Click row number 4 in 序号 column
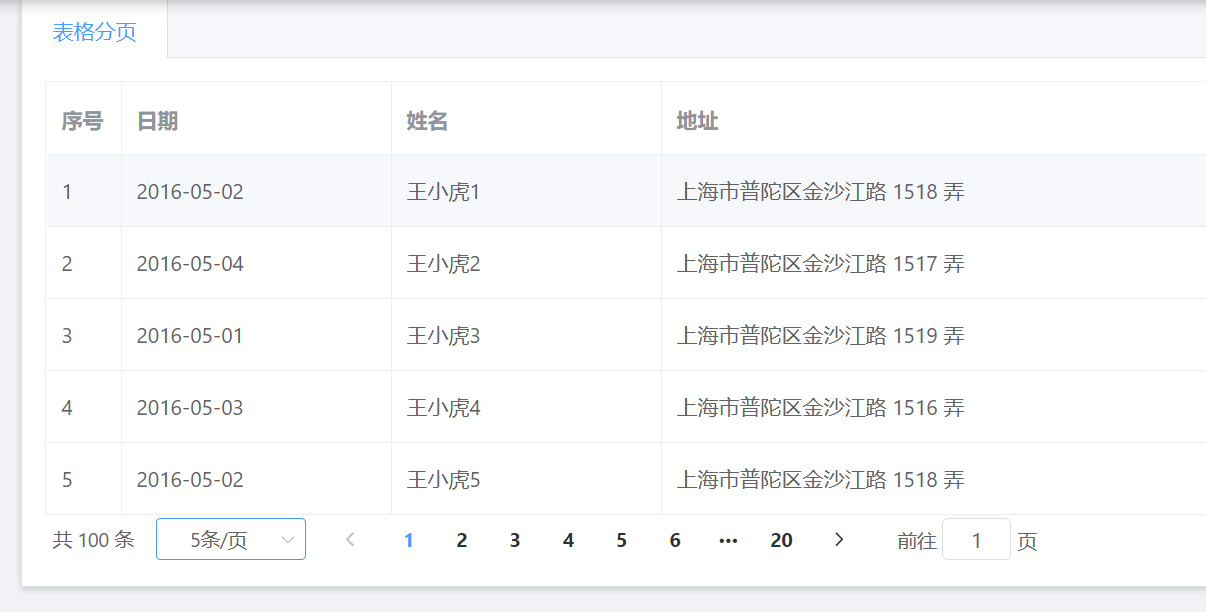The image size is (1206, 612). [x=67, y=407]
